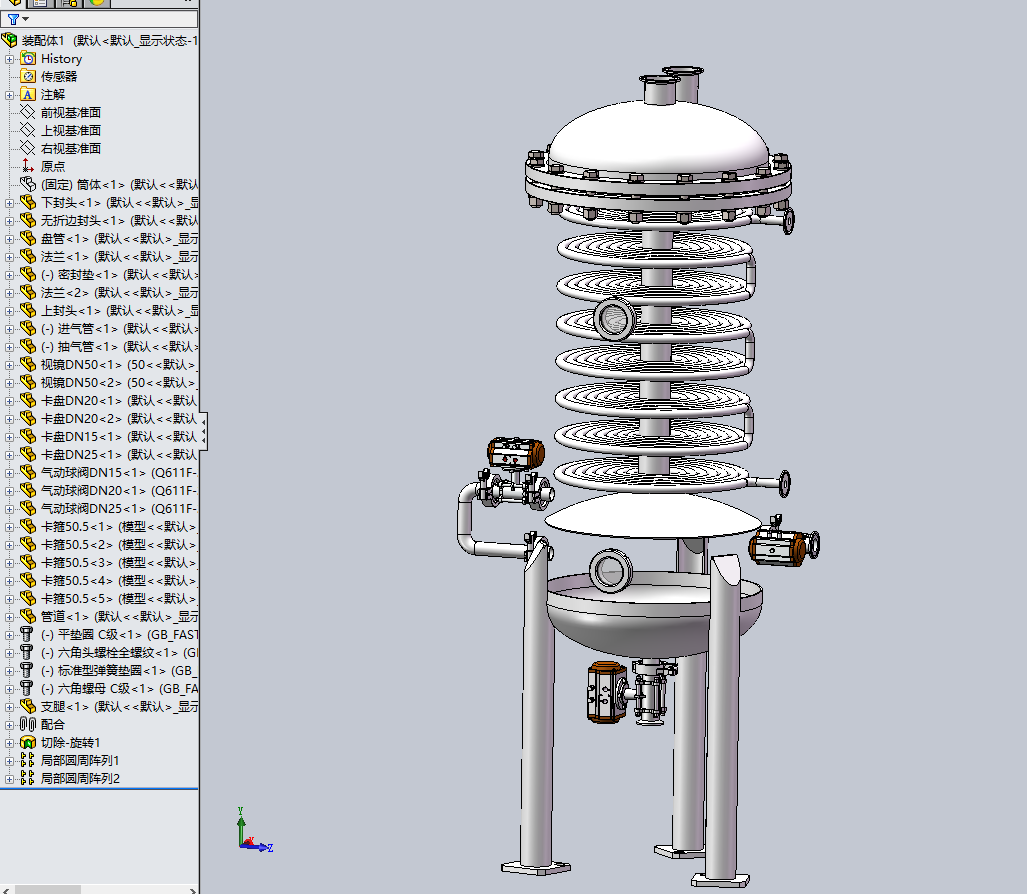This screenshot has width=1027, height=894.
Task: Click the 局部圆周阵列2 pattern icon
Action: click(28, 778)
